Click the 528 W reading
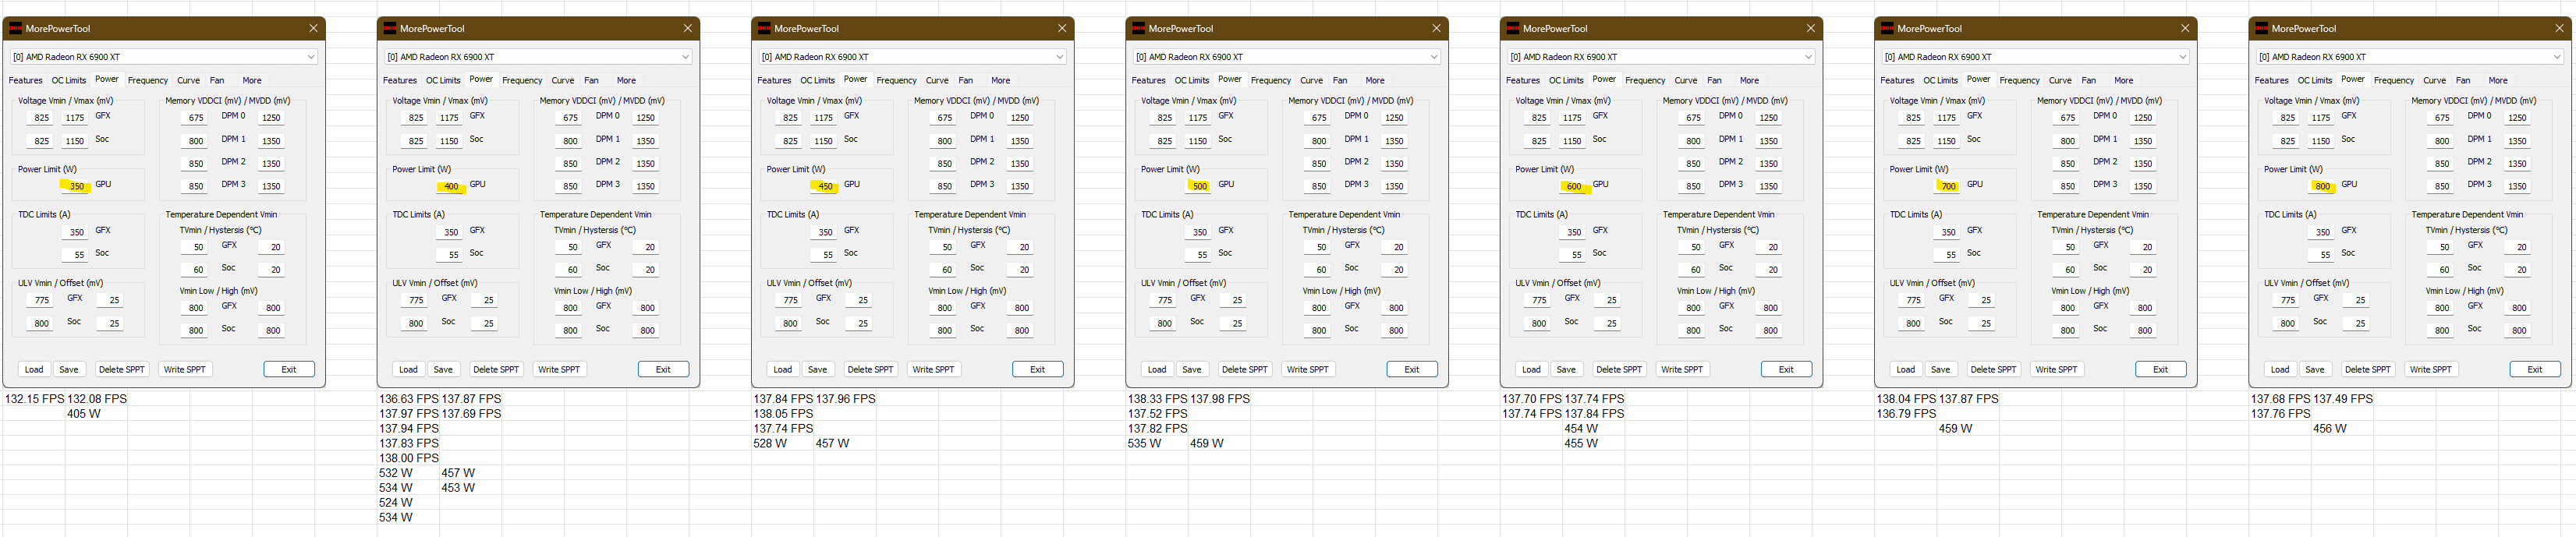Screen dimensions: 2576x537 pos(770,443)
